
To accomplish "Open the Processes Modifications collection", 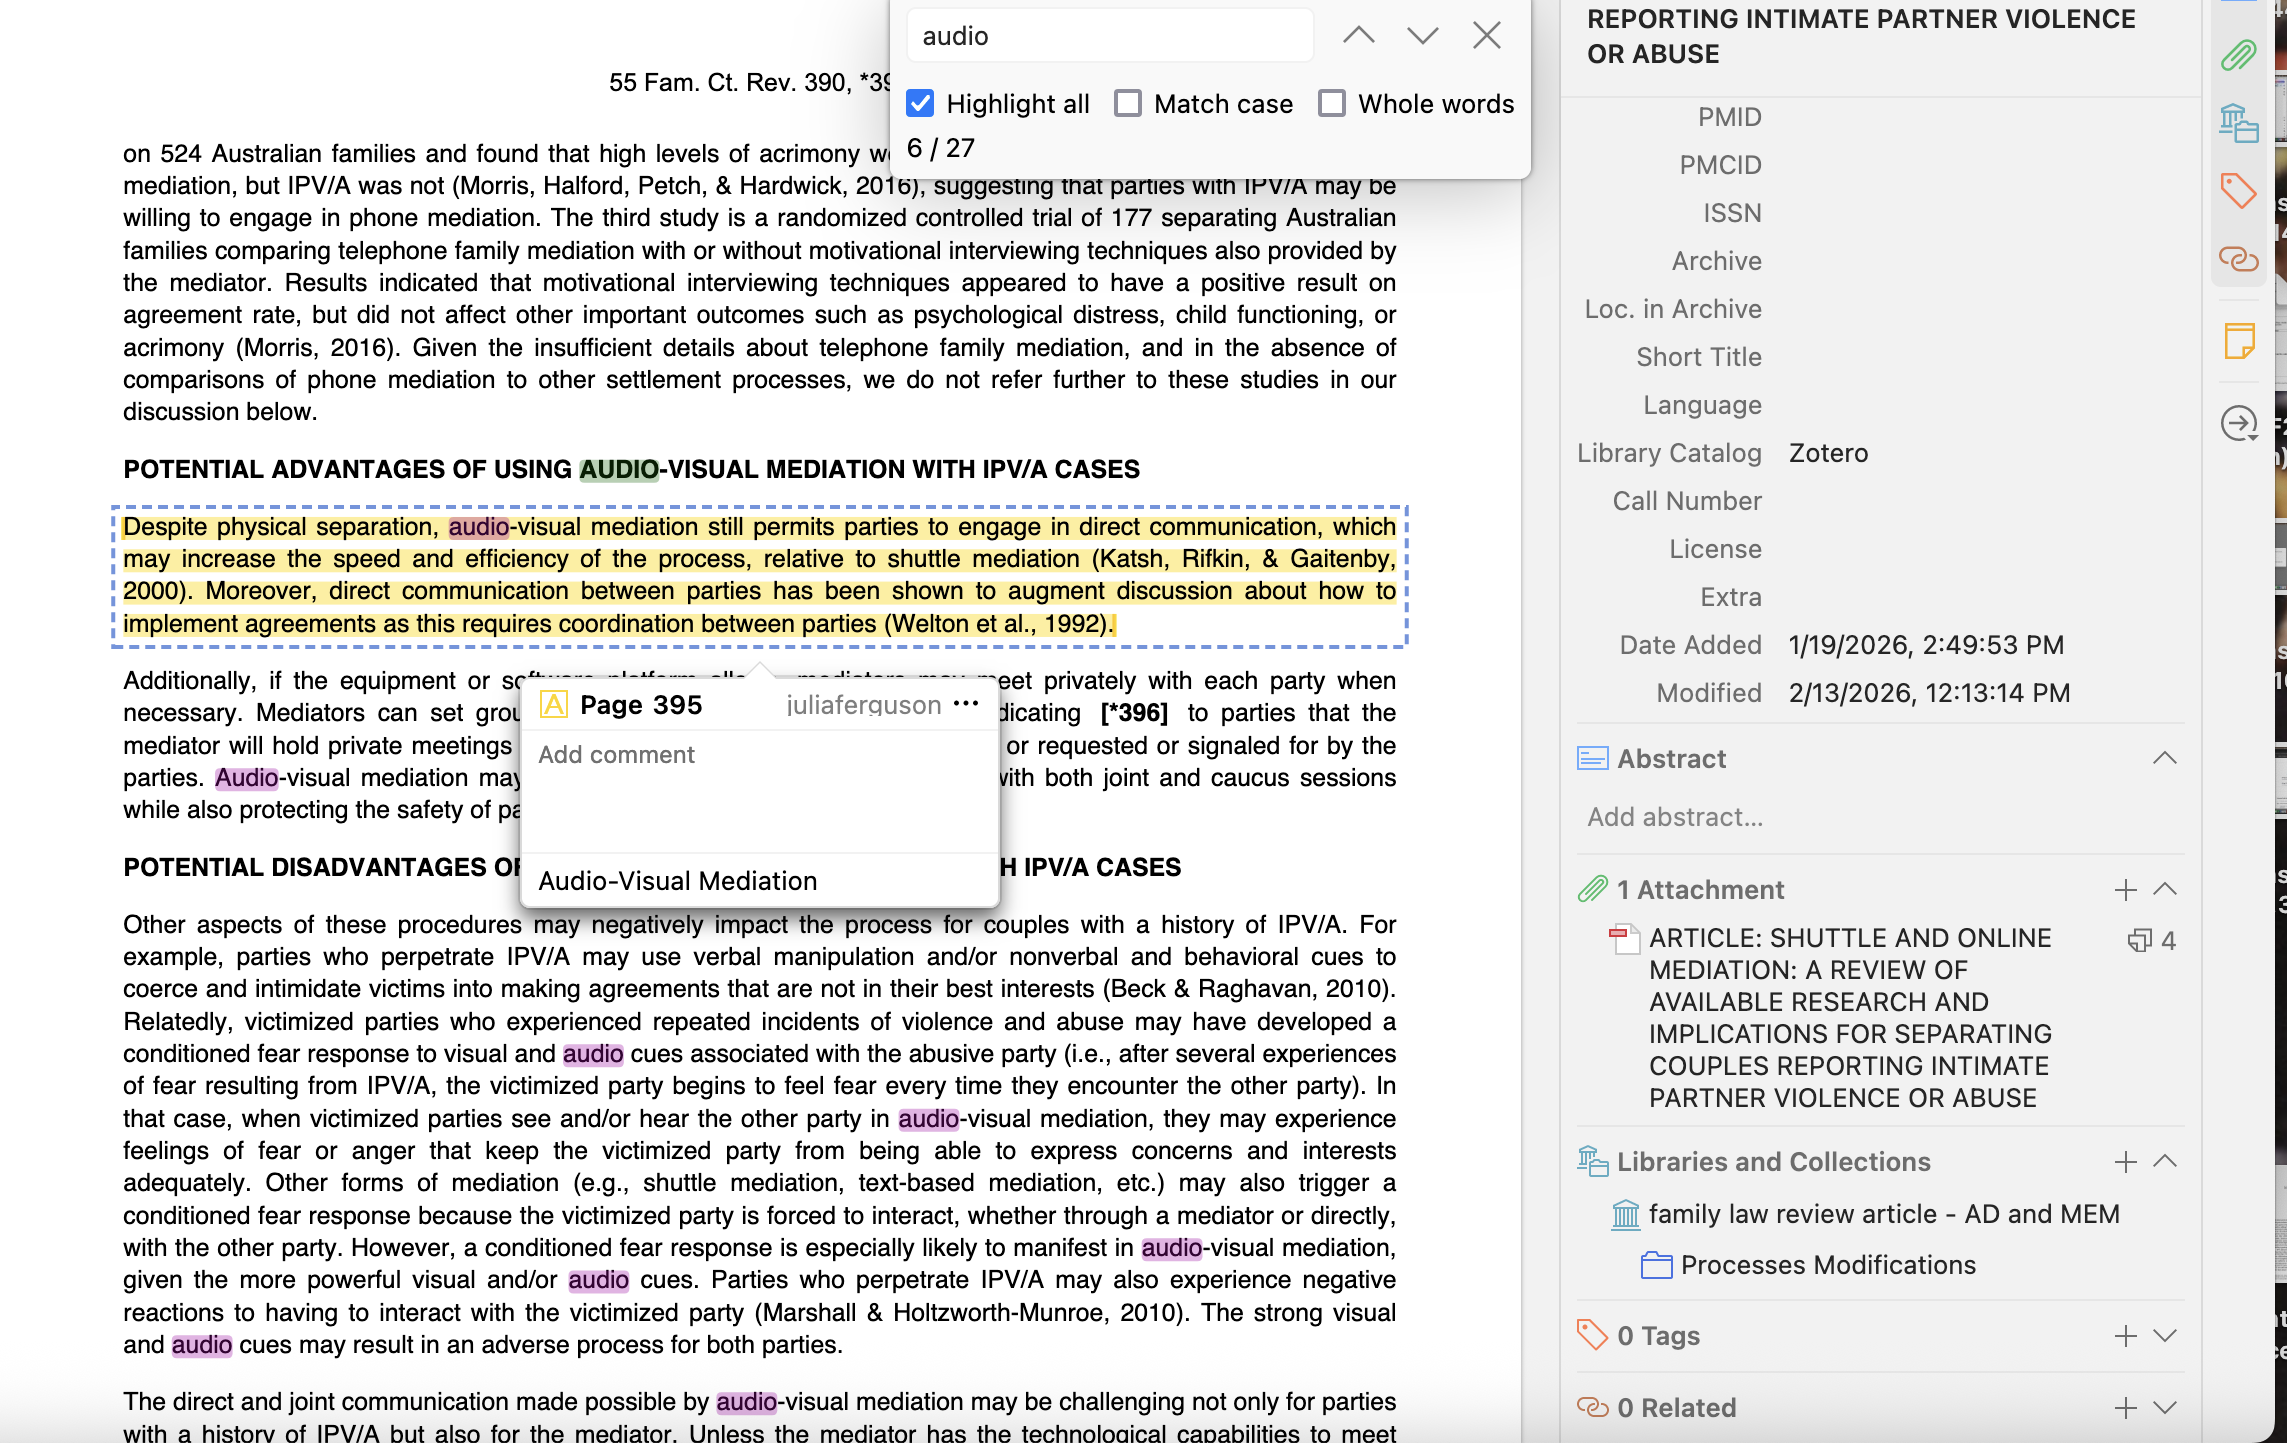I will coord(1827,1265).
